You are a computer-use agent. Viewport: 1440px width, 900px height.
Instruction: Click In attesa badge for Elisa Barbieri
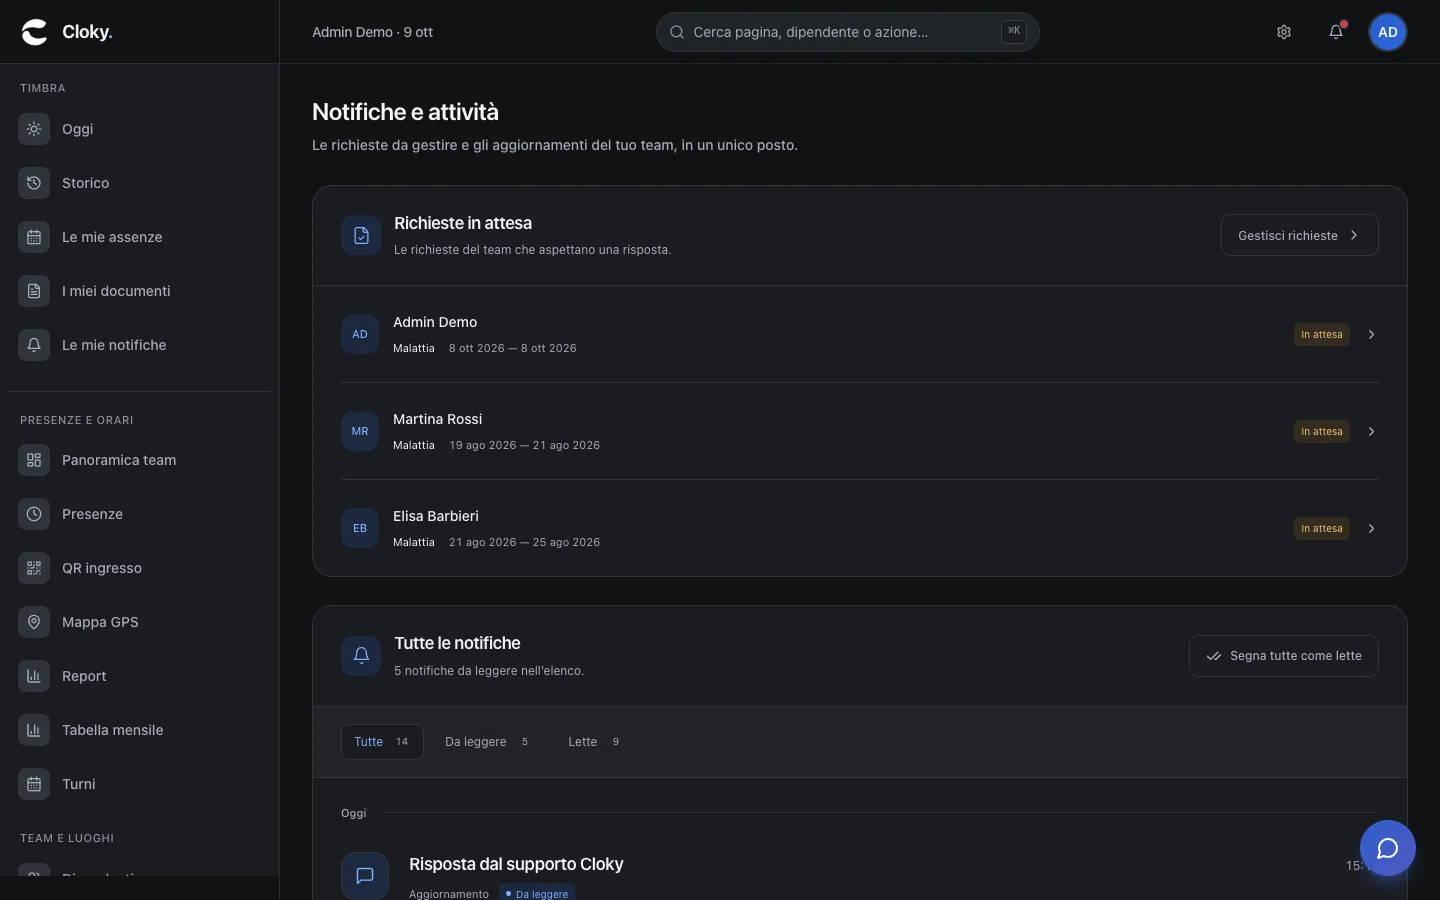pyautogui.click(x=1321, y=528)
